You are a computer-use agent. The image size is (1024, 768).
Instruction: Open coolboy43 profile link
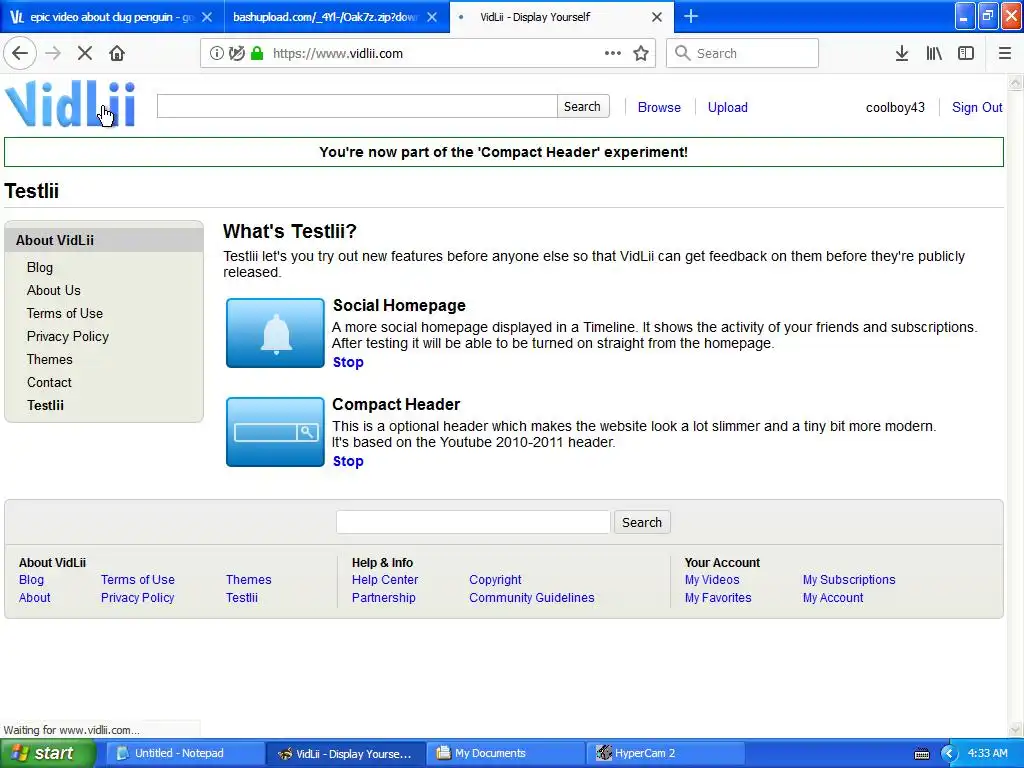pyautogui.click(x=895, y=107)
